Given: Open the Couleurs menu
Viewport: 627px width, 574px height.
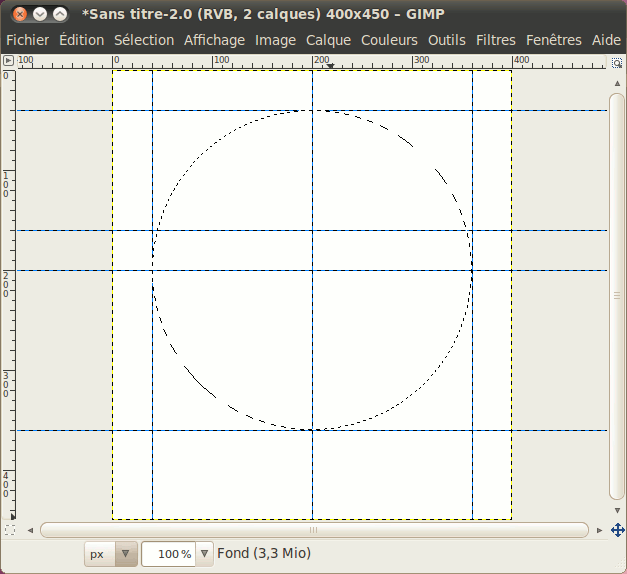Looking at the screenshot, I should tap(389, 40).
